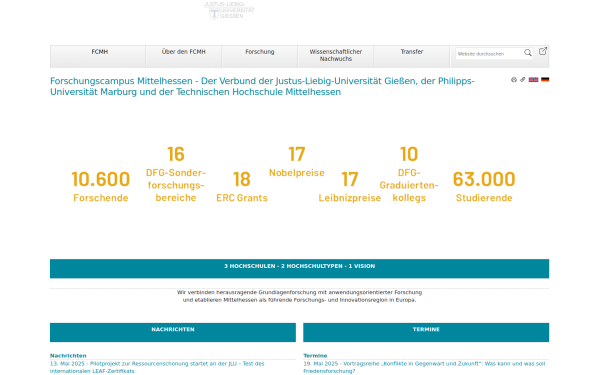Click the 3 Hochschulen - 2 Hochschultypen banner

pyautogui.click(x=299, y=269)
